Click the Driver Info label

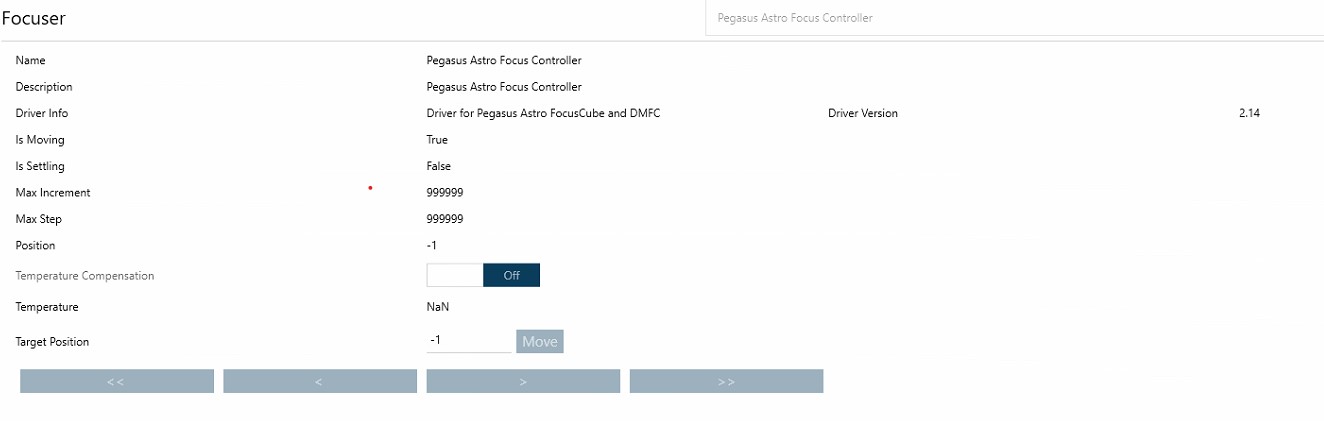pos(42,113)
